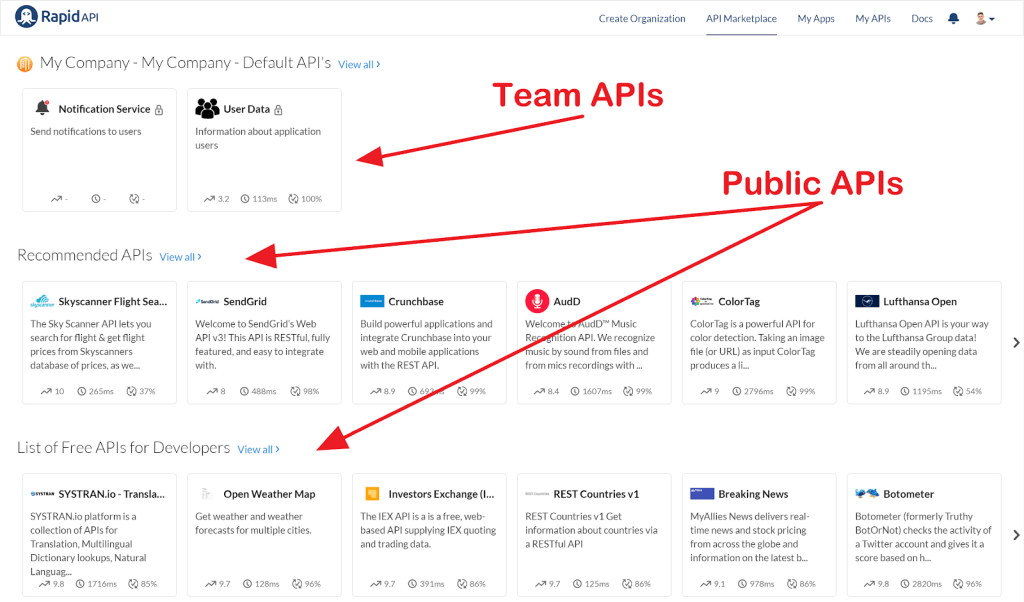
Task: Open the SYSTRAN.io Translation API title
Action: [x=112, y=494]
